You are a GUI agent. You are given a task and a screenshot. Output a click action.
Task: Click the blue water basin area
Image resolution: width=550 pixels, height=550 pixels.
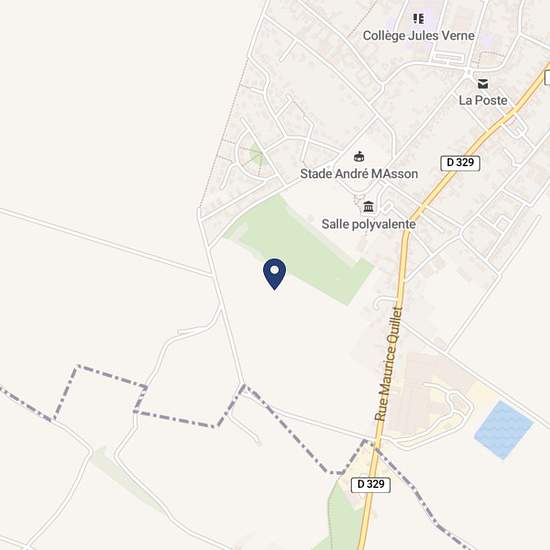coord(504,430)
